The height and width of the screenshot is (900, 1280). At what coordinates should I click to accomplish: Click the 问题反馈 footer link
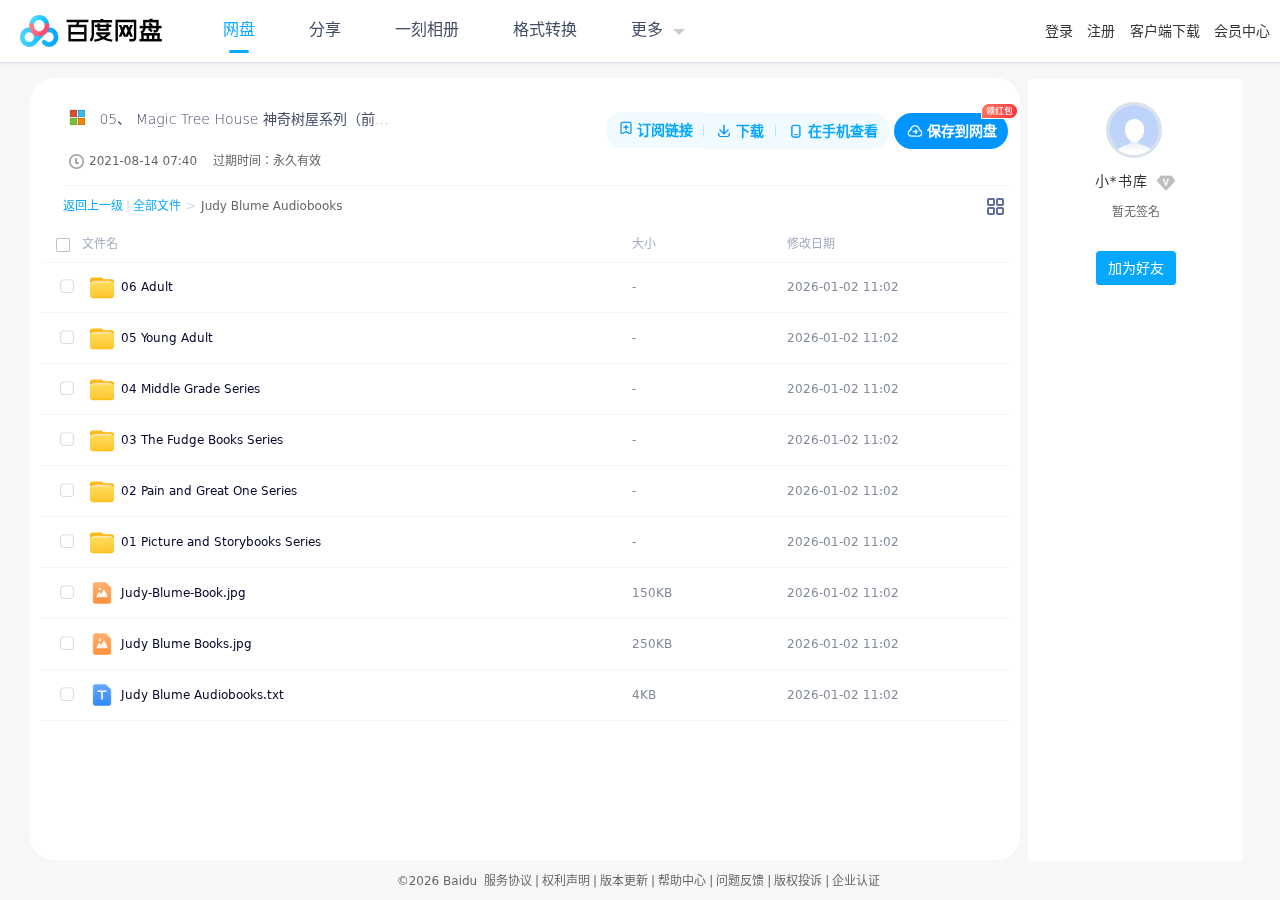[740, 881]
